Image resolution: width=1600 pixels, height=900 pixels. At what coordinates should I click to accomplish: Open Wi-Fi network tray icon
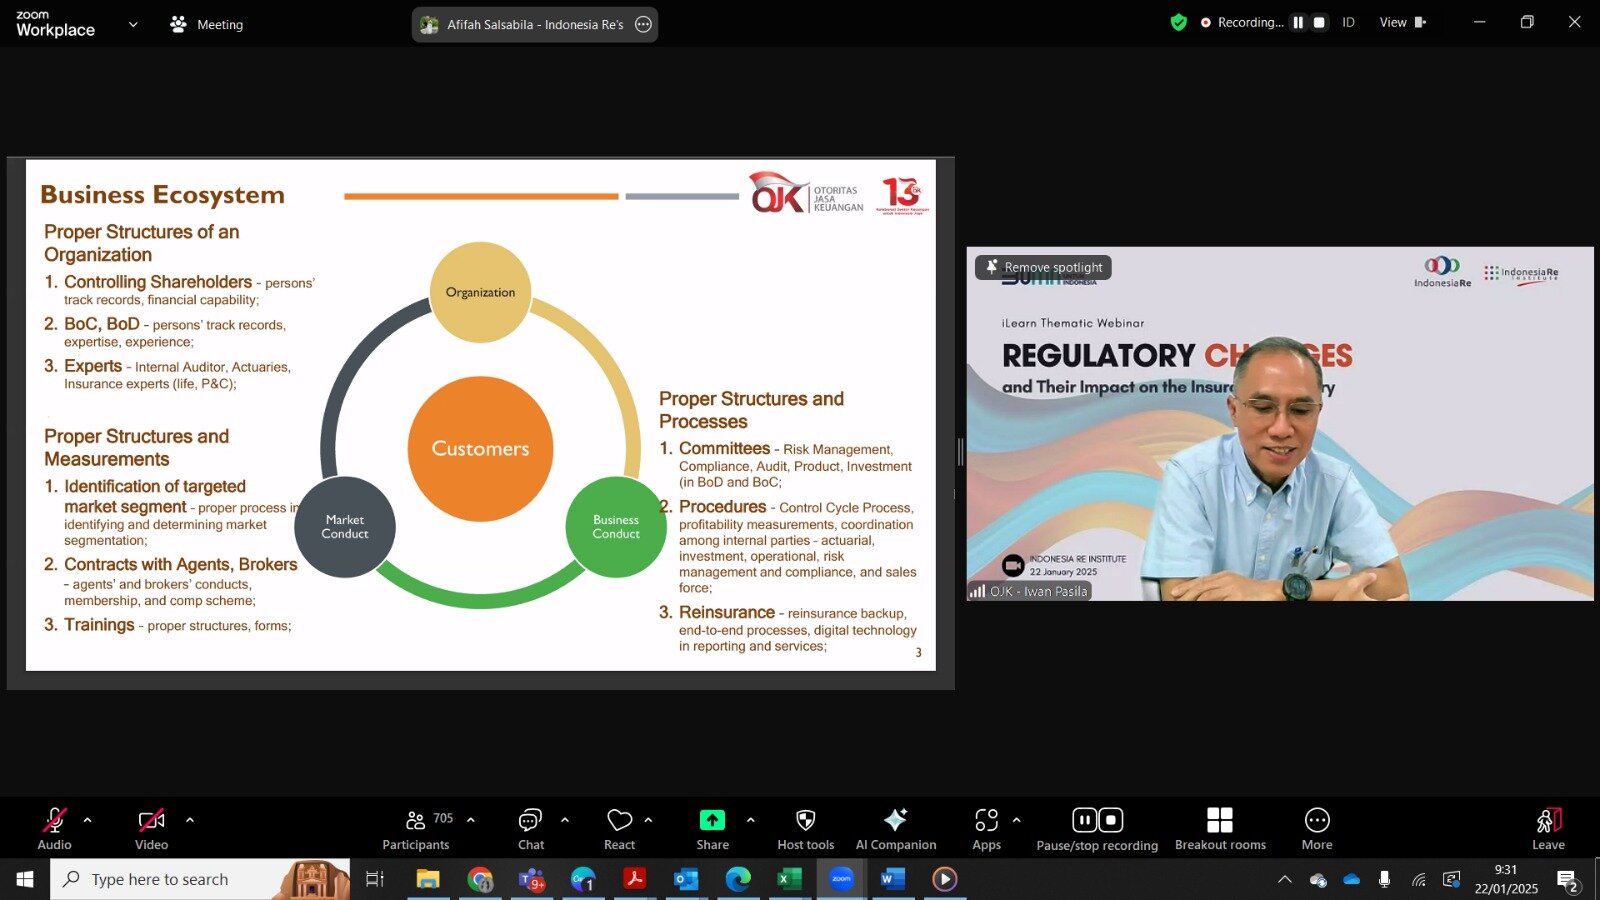click(x=1418, y=879)
